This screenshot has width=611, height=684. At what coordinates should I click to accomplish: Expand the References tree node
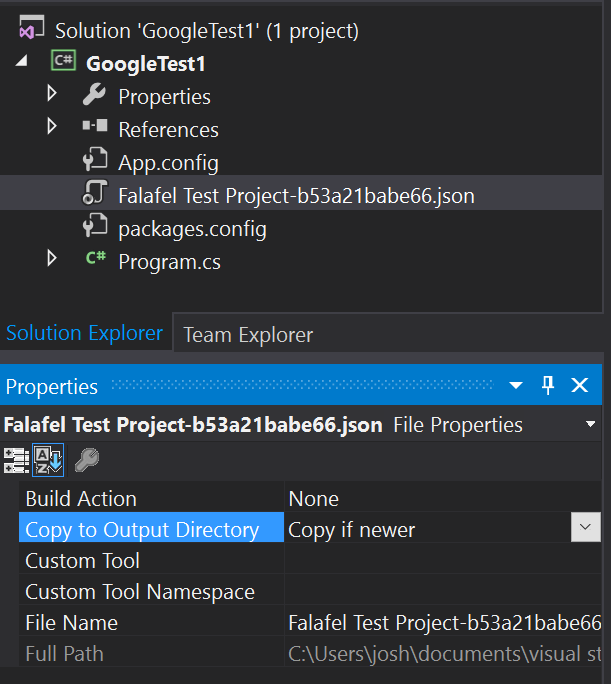coord(52,127)
